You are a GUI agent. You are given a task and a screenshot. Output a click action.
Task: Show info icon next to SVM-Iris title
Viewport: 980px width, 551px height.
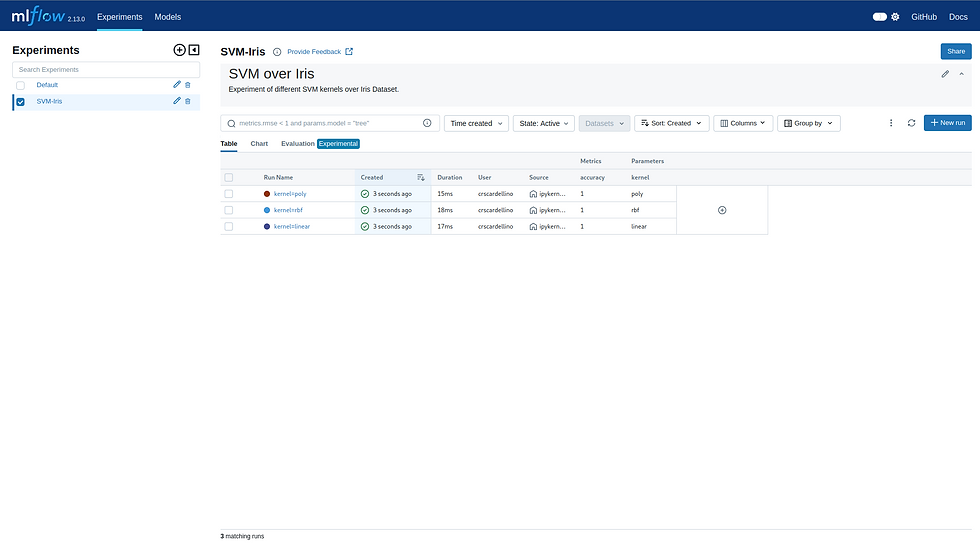[277, 52]
